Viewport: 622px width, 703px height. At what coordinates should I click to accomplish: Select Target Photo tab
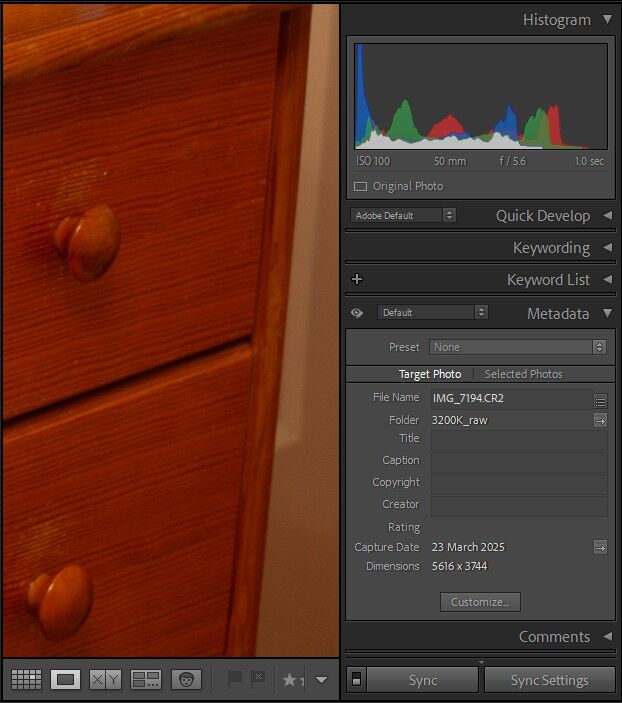430,374
